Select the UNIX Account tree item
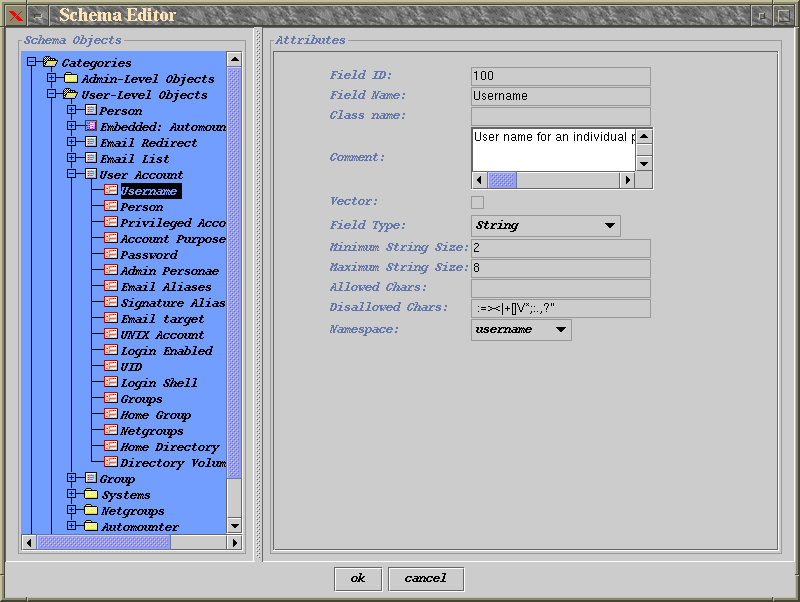800x602 pixels. pyautogui.click(x=162, y=335)
